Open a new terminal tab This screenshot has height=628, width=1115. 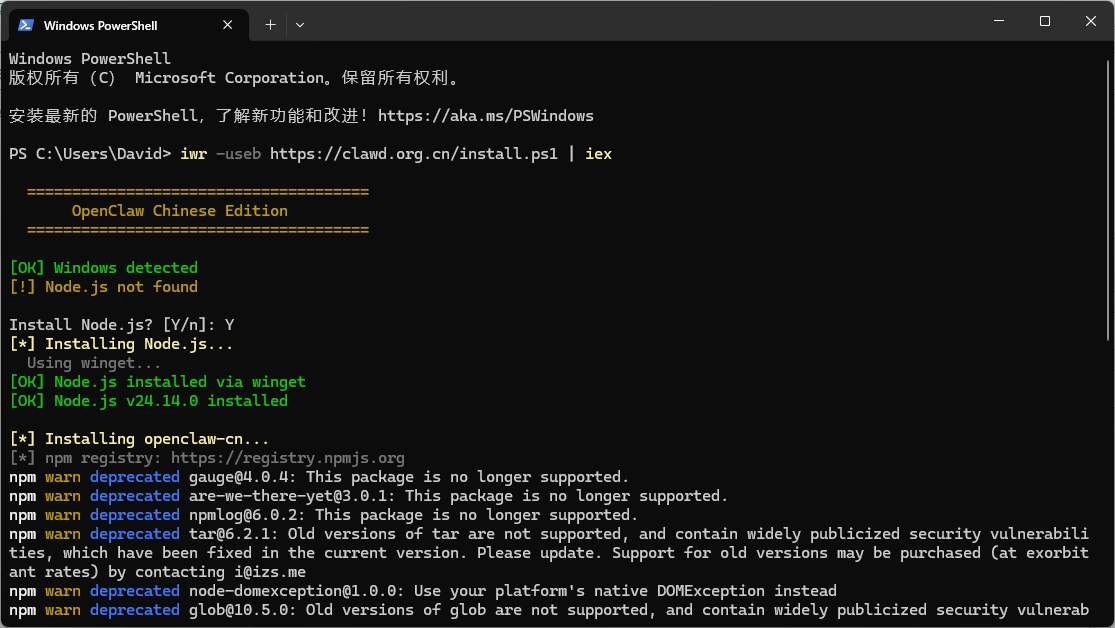pyautogui.click(x=270, y=25)
